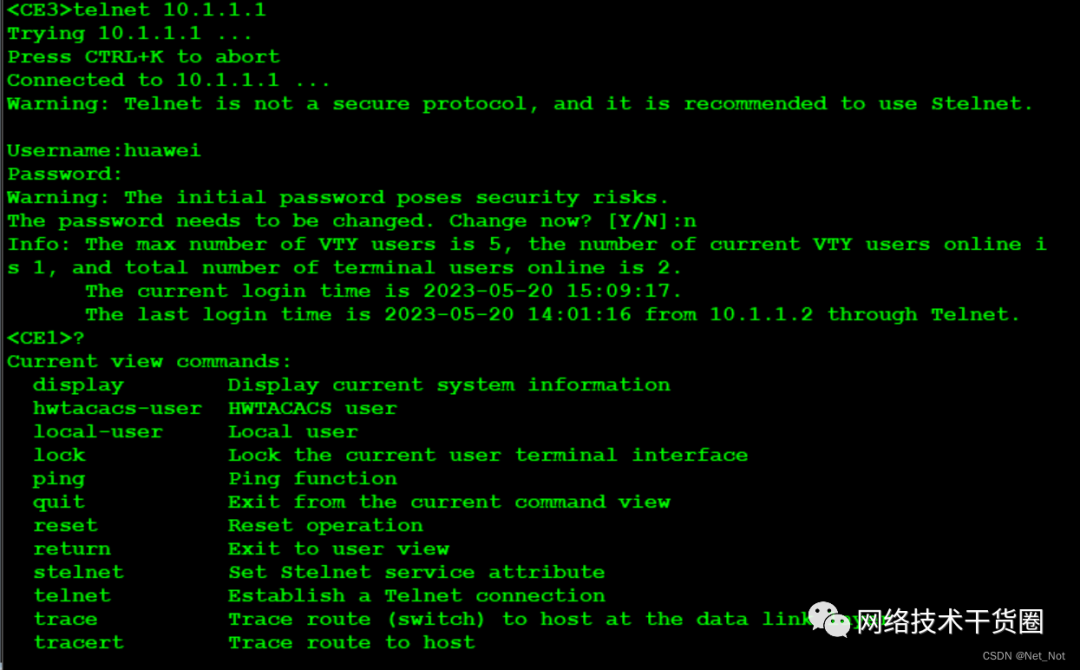Image resolution: width=1080 pixels, height=670 pixels.
Task: Click the 10.1.1.2 address in last login line
Action: [x=761, y=315]
